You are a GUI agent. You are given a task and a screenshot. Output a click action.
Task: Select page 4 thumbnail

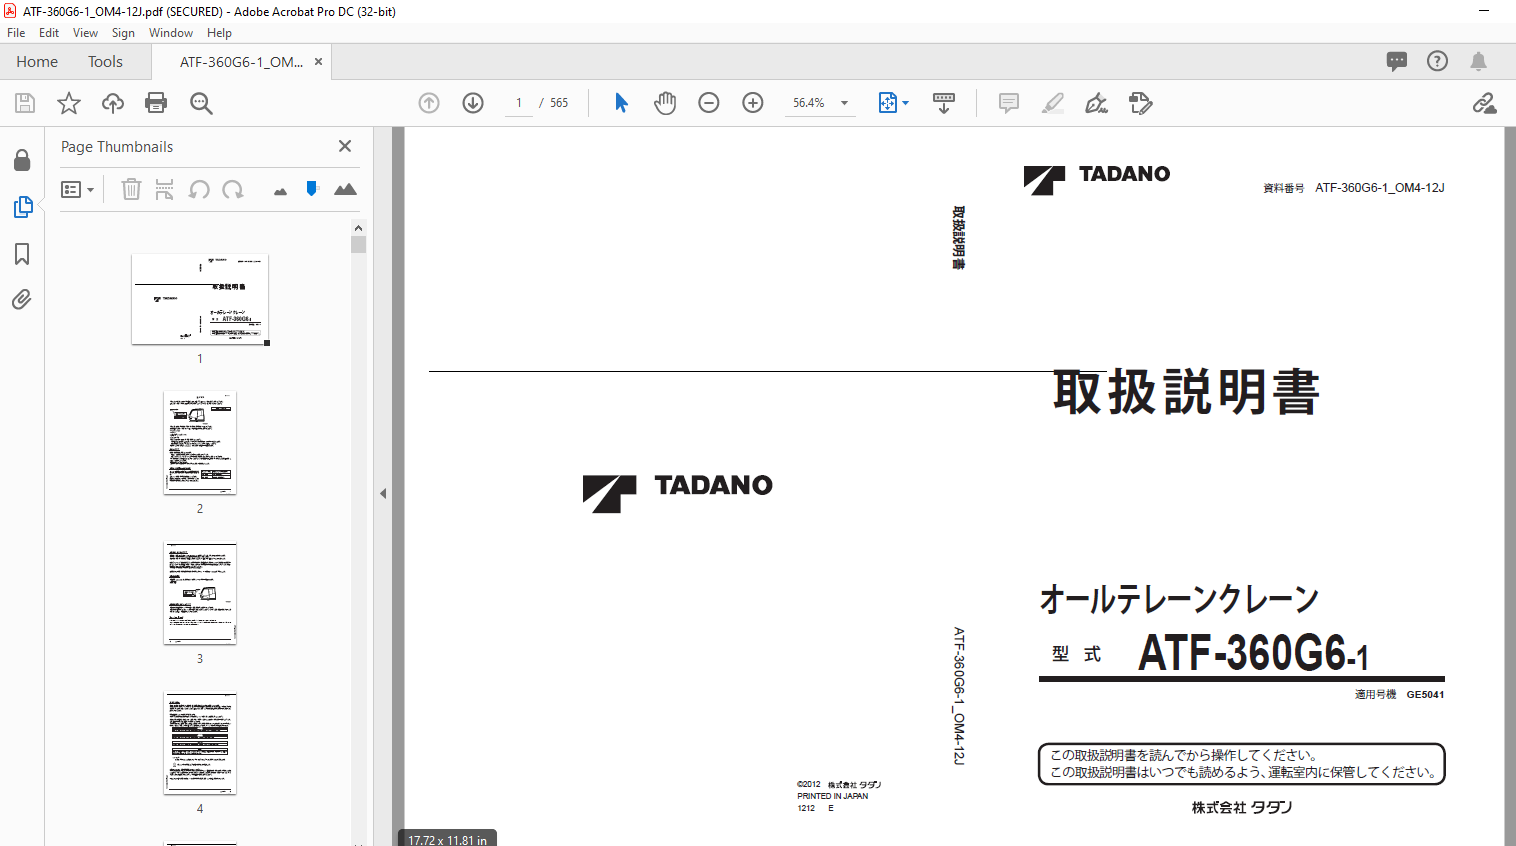200,743
